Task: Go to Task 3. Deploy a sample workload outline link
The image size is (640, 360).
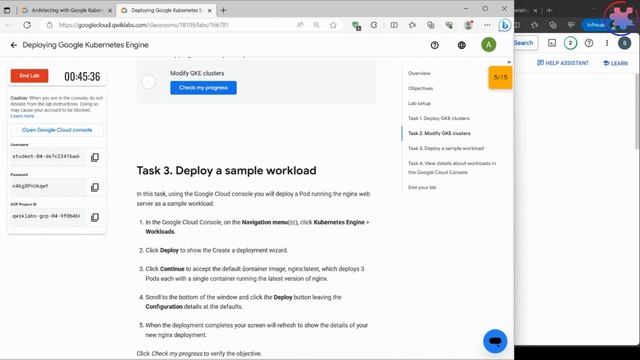Action: (x=446, y=149)
